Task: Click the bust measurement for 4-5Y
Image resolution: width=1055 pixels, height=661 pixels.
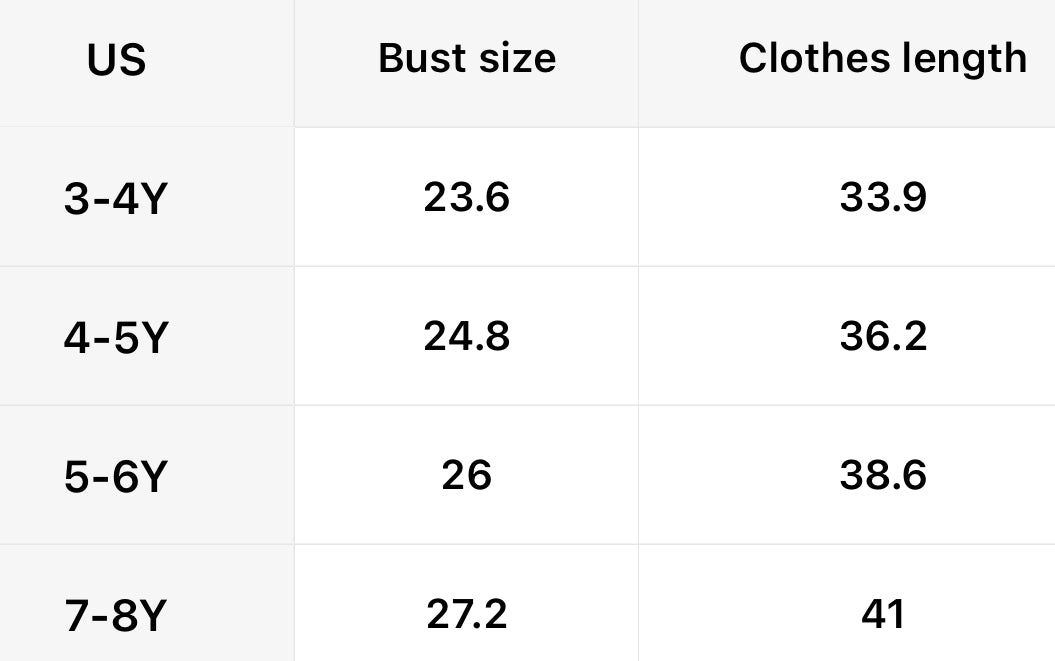Action: 466,336
